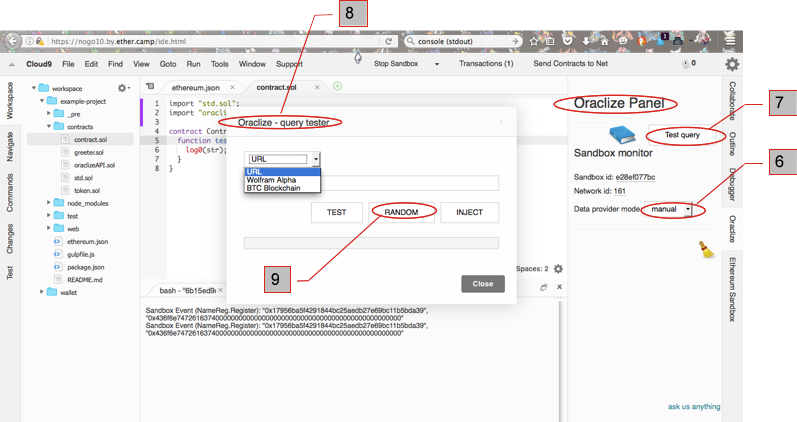The width and height of the screenshot is (797, 422).
Task: Click the browser back arrow button
Action: pos(12,41)
